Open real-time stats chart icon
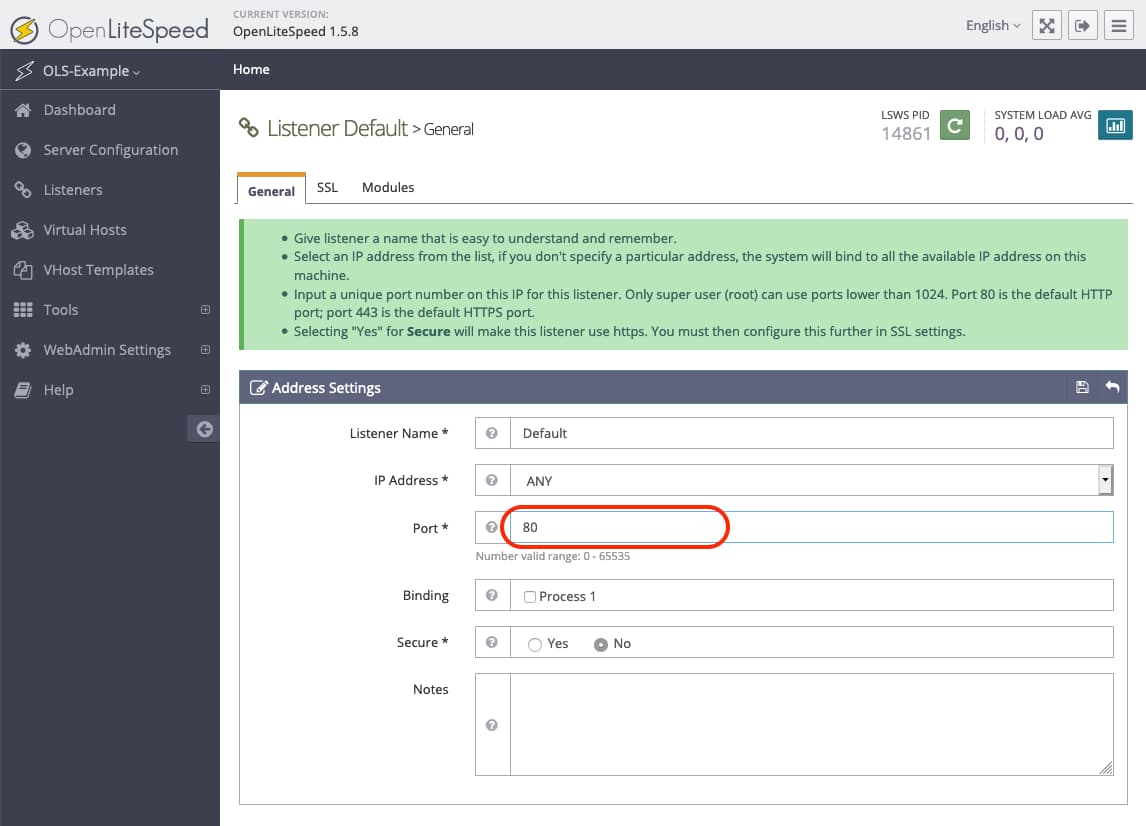Viewport: 1146px width, 826px height. [1115, 125]
